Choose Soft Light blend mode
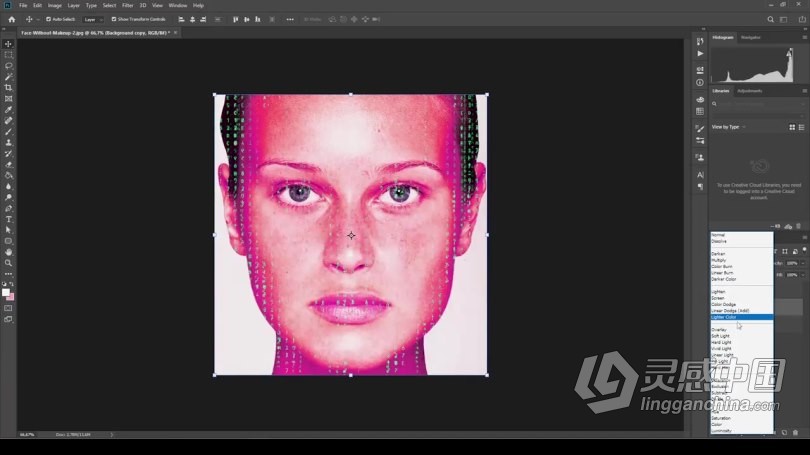This screenshot has height=455, width=810. coord(742,336)
